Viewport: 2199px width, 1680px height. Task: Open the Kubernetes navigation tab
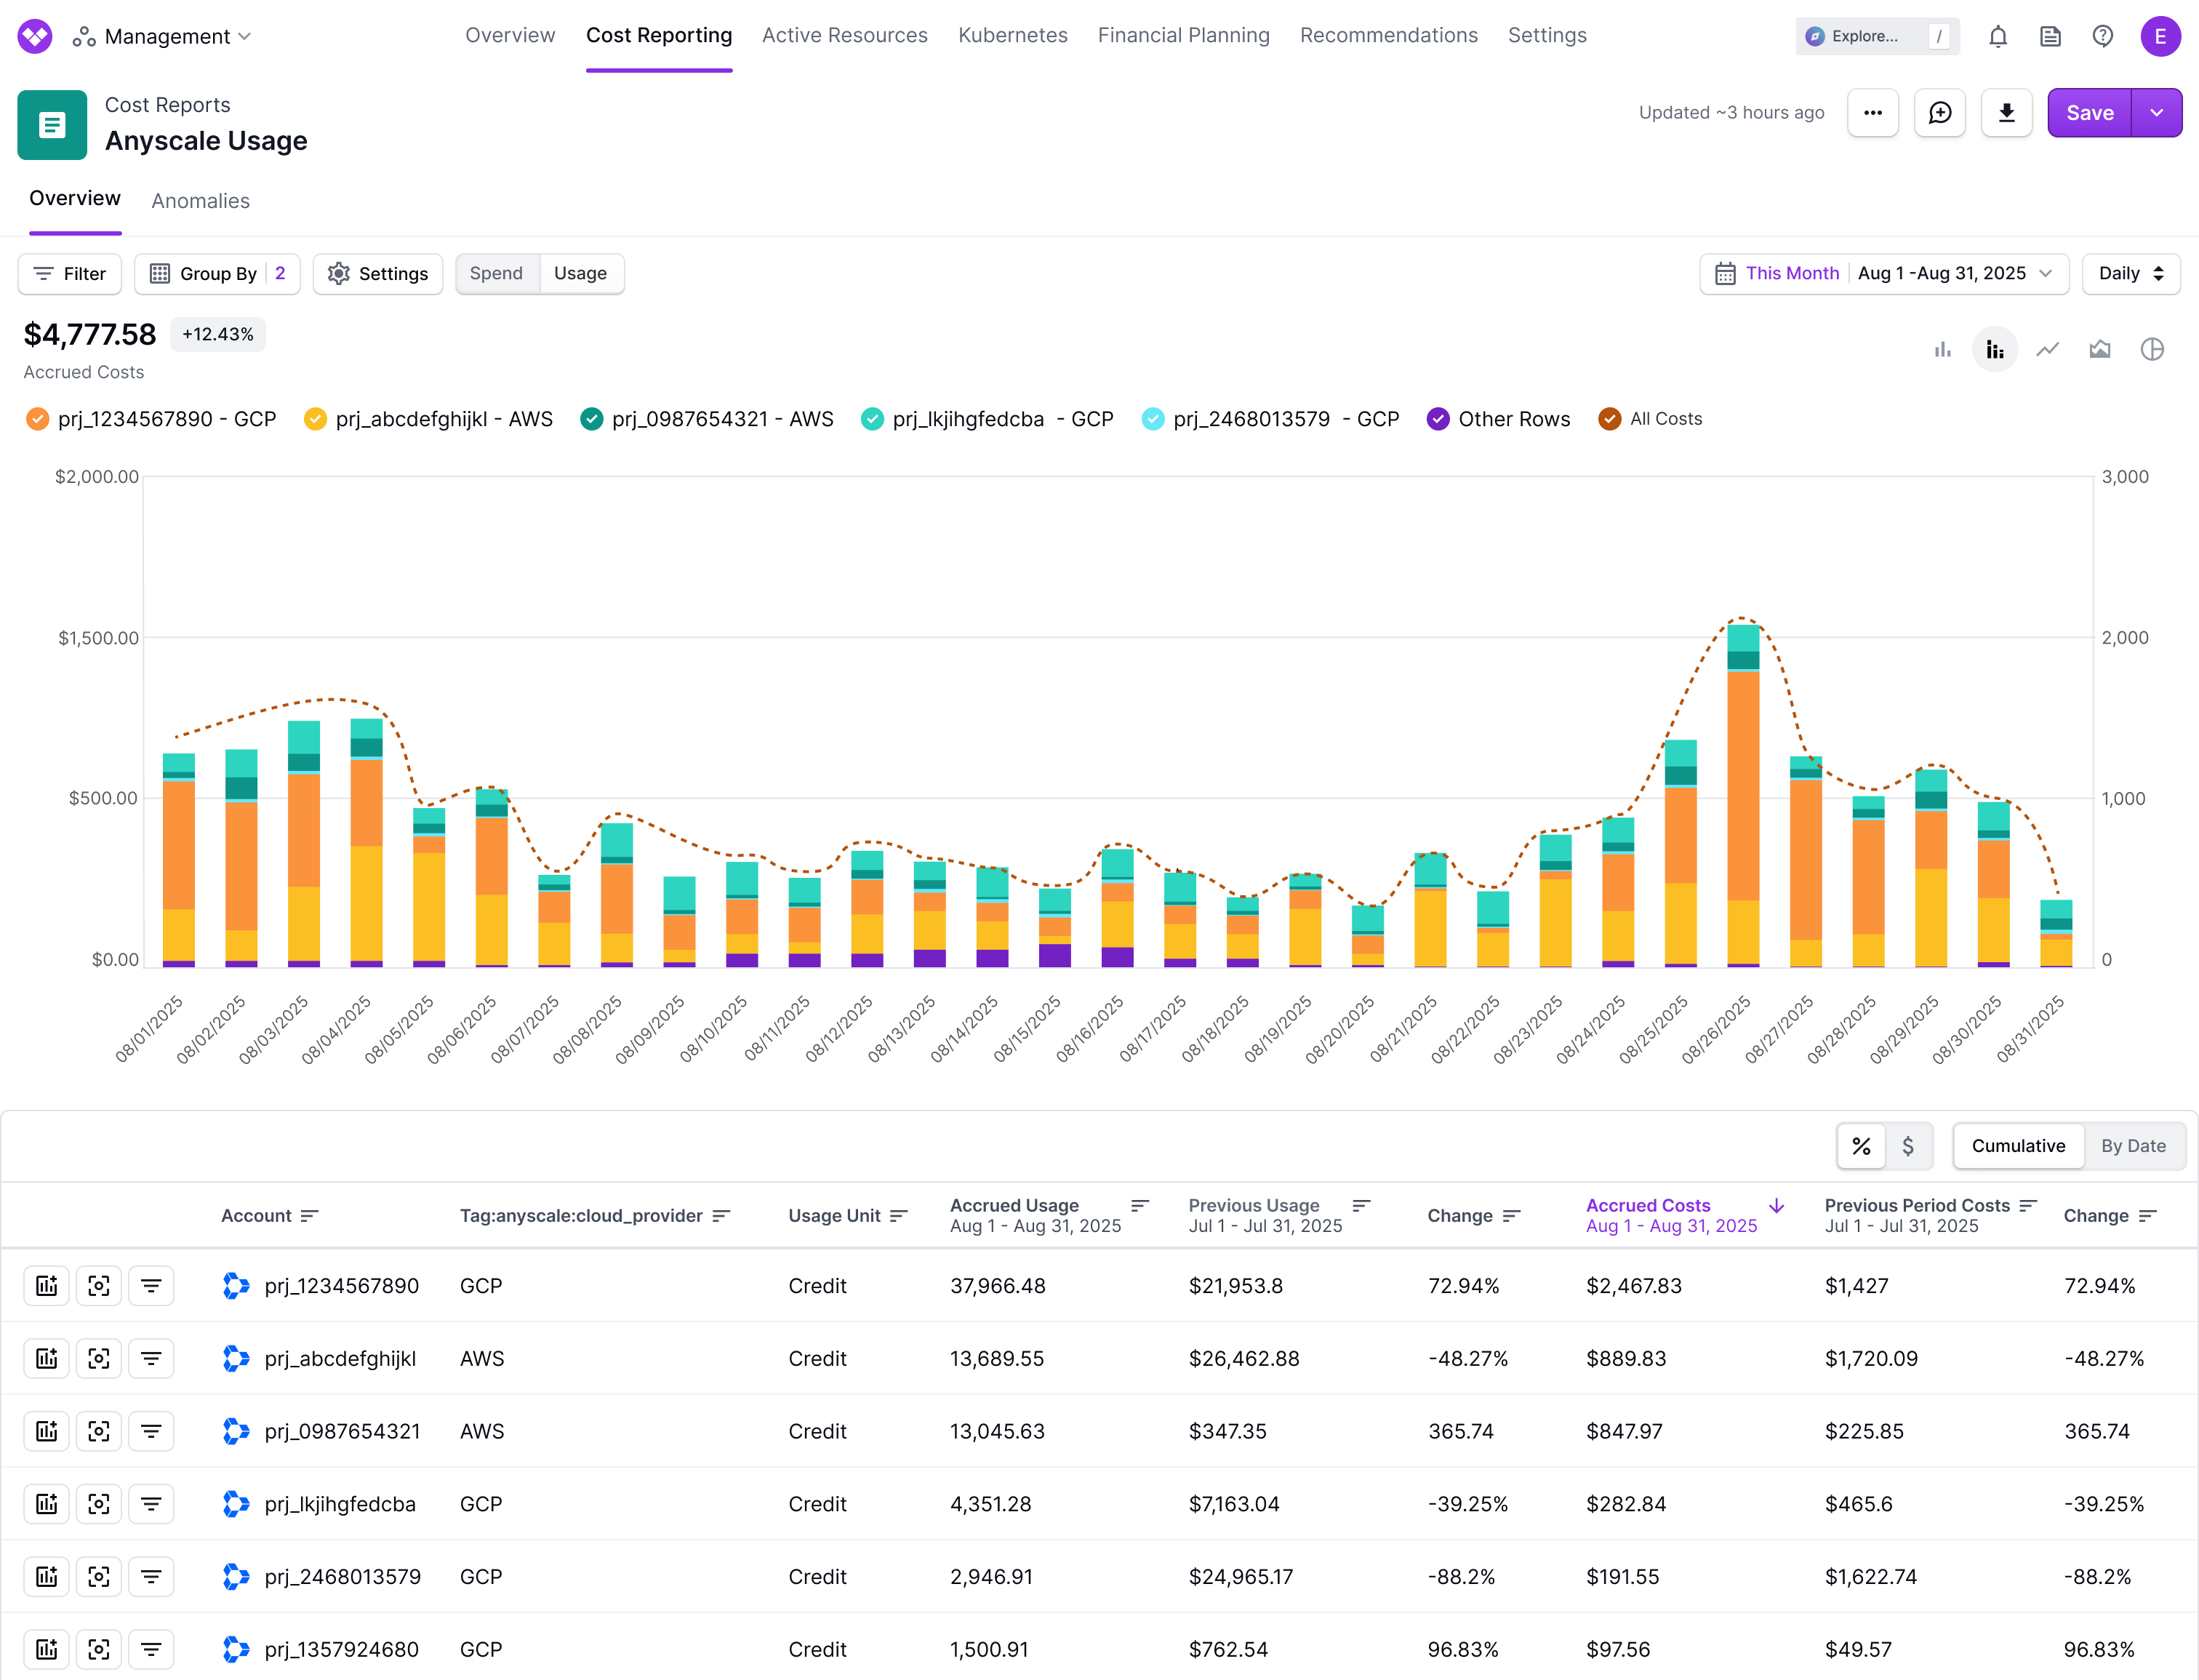(1012, 36)
